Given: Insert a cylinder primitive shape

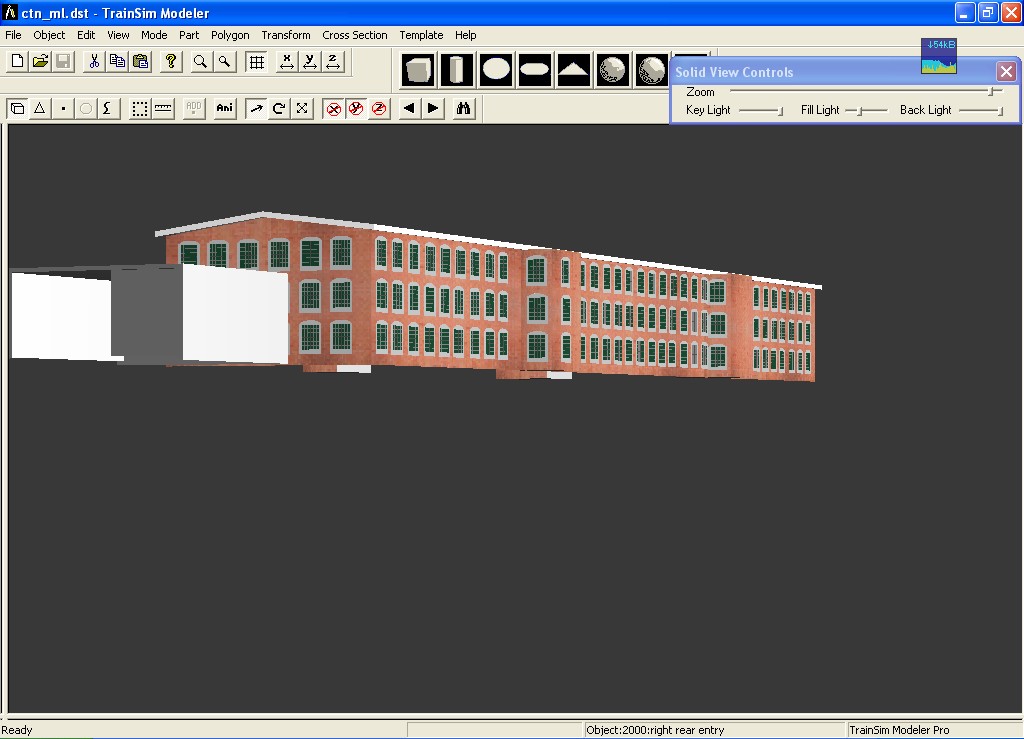Looking at the screenshot, I should 458,70.
